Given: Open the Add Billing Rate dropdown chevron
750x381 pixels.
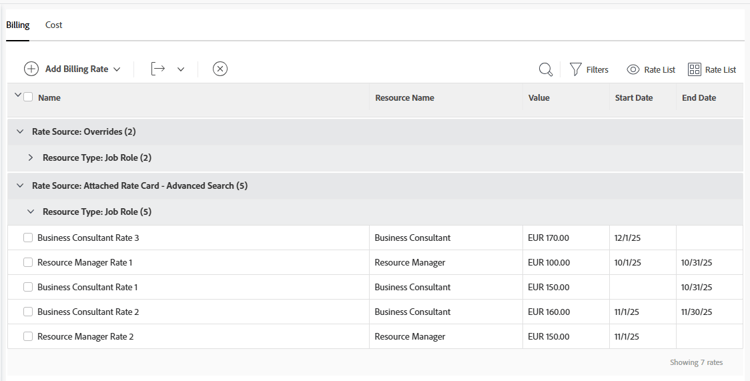Looking at the screenshot, I should pyautogui.click(x=117, y=69).
